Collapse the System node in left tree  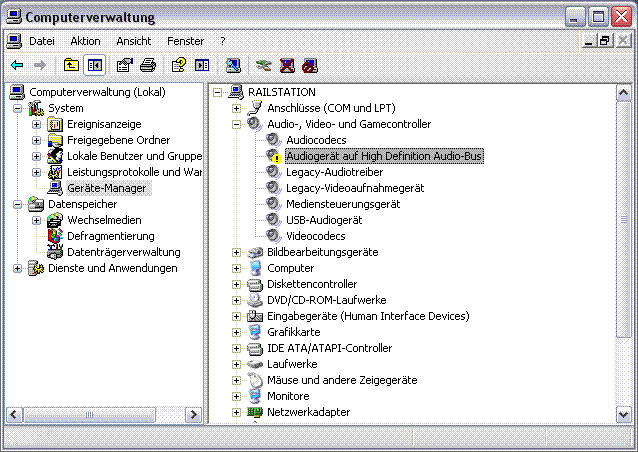[17, 109]
